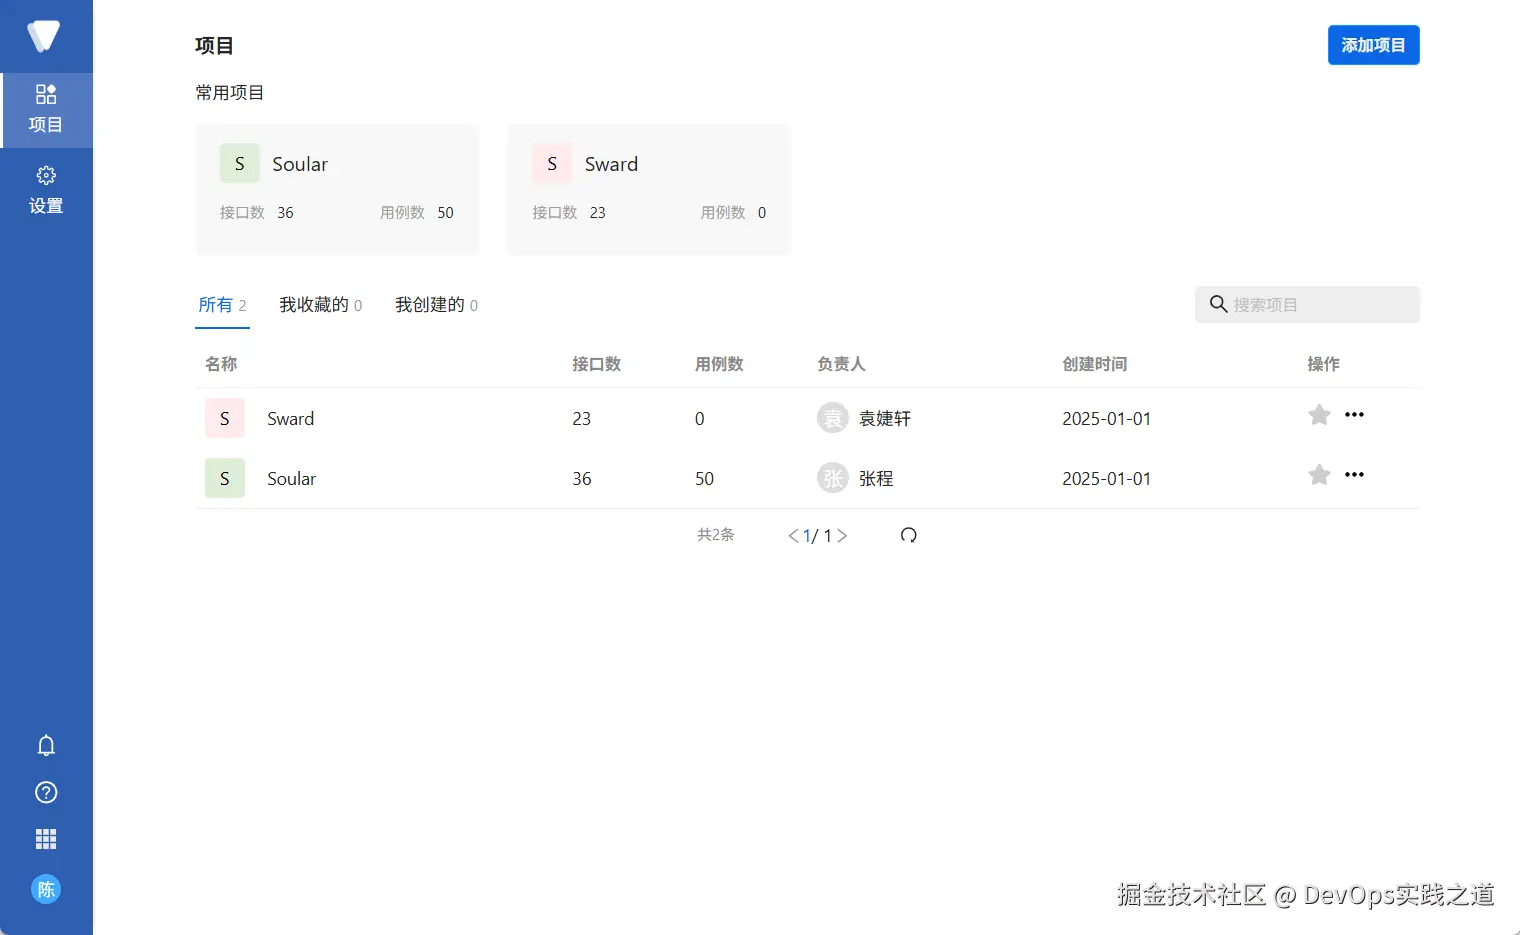Open Soular project from the table
This screenshot has width=1520, height=935.
pyautogui.click(x=292, y=478)
